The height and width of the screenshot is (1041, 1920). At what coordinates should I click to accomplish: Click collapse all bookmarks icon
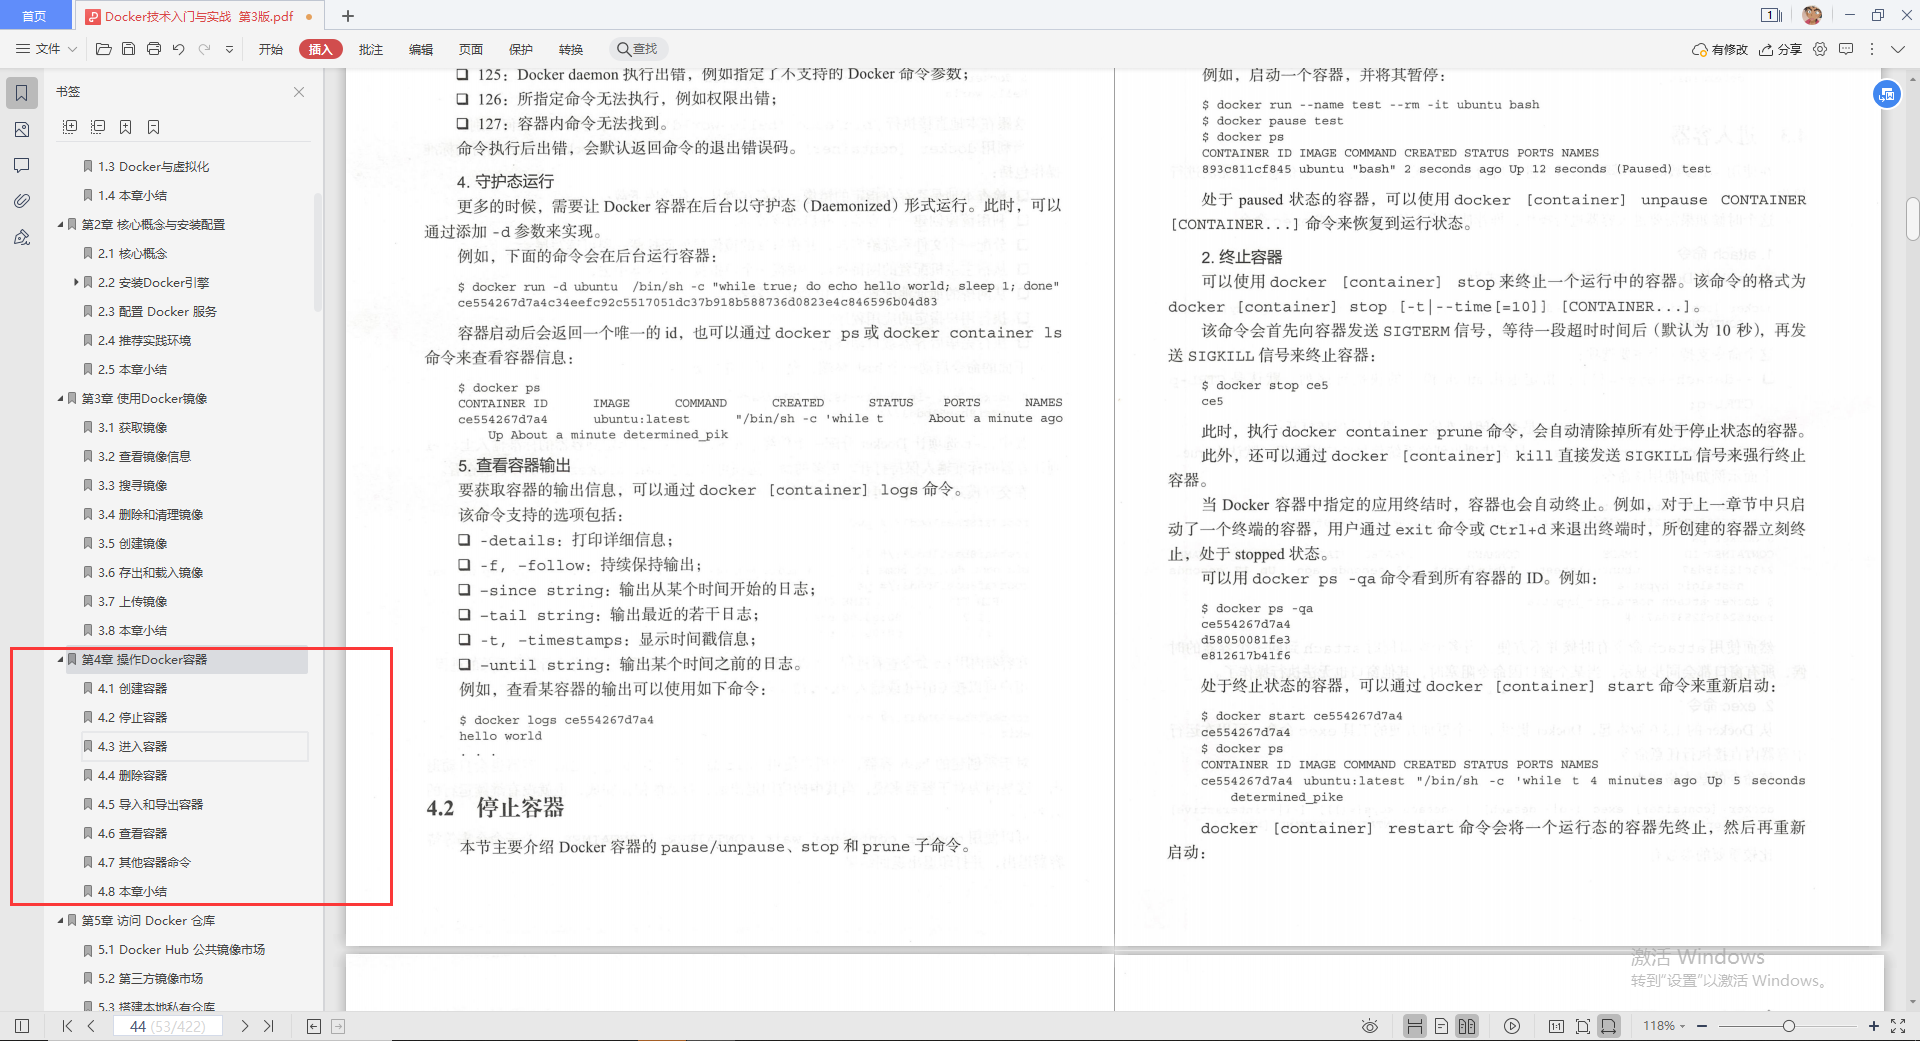(x=98, y=127)
